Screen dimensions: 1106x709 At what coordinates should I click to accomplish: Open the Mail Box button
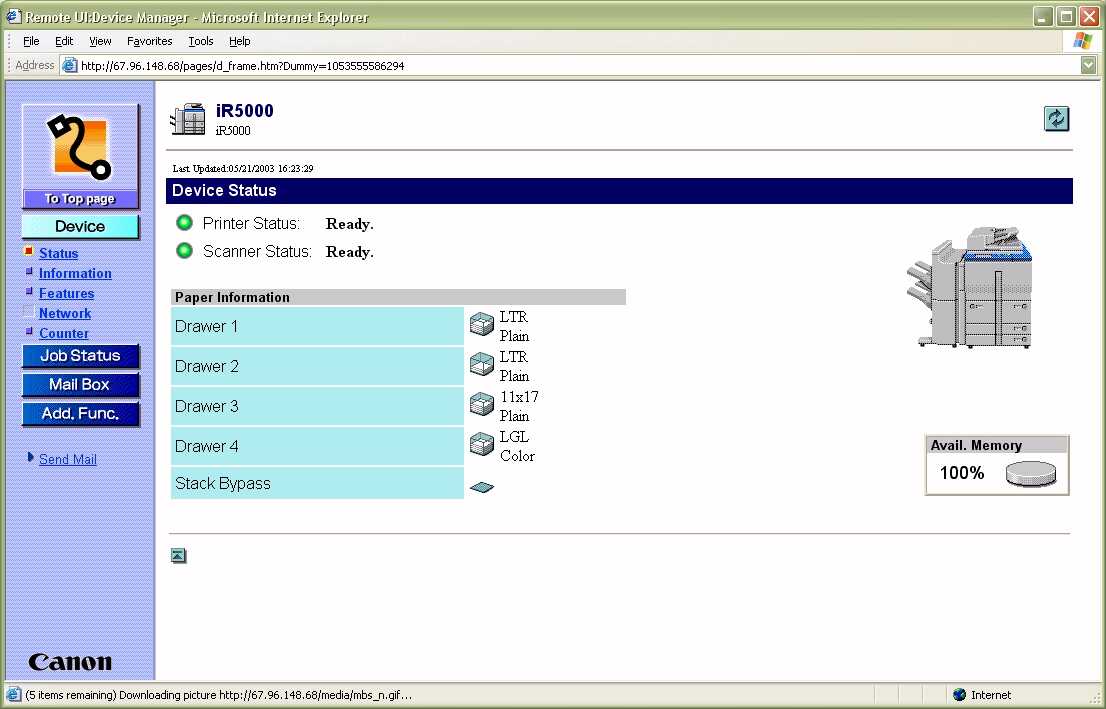pyautogui.click(x=80, y=385)
